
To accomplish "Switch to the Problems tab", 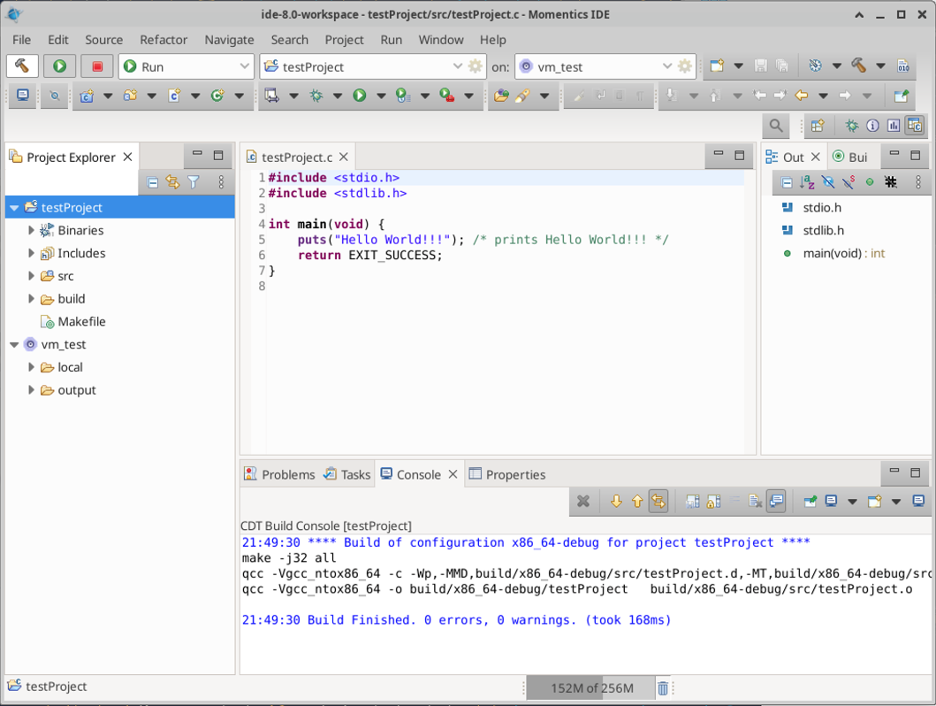I will click(x=279, y=475).
